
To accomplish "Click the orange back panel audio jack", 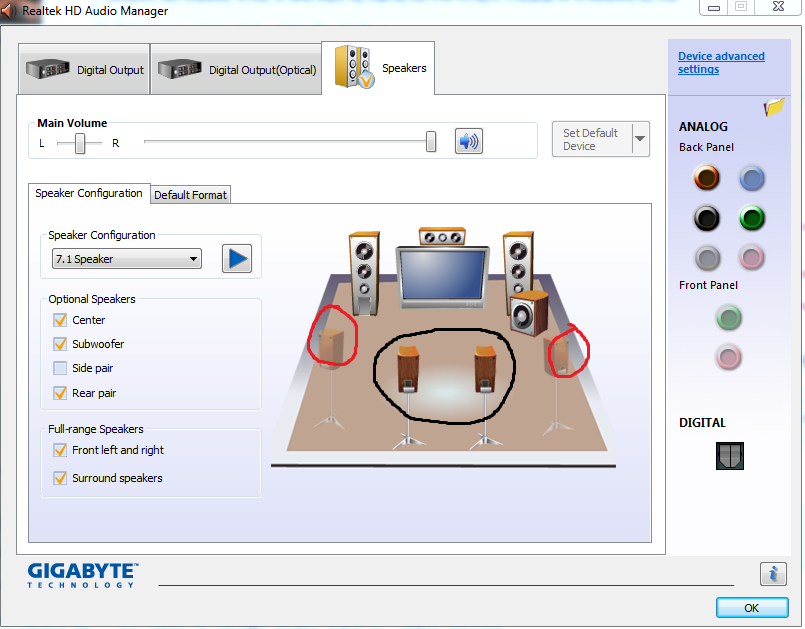I will click(707, 178).
